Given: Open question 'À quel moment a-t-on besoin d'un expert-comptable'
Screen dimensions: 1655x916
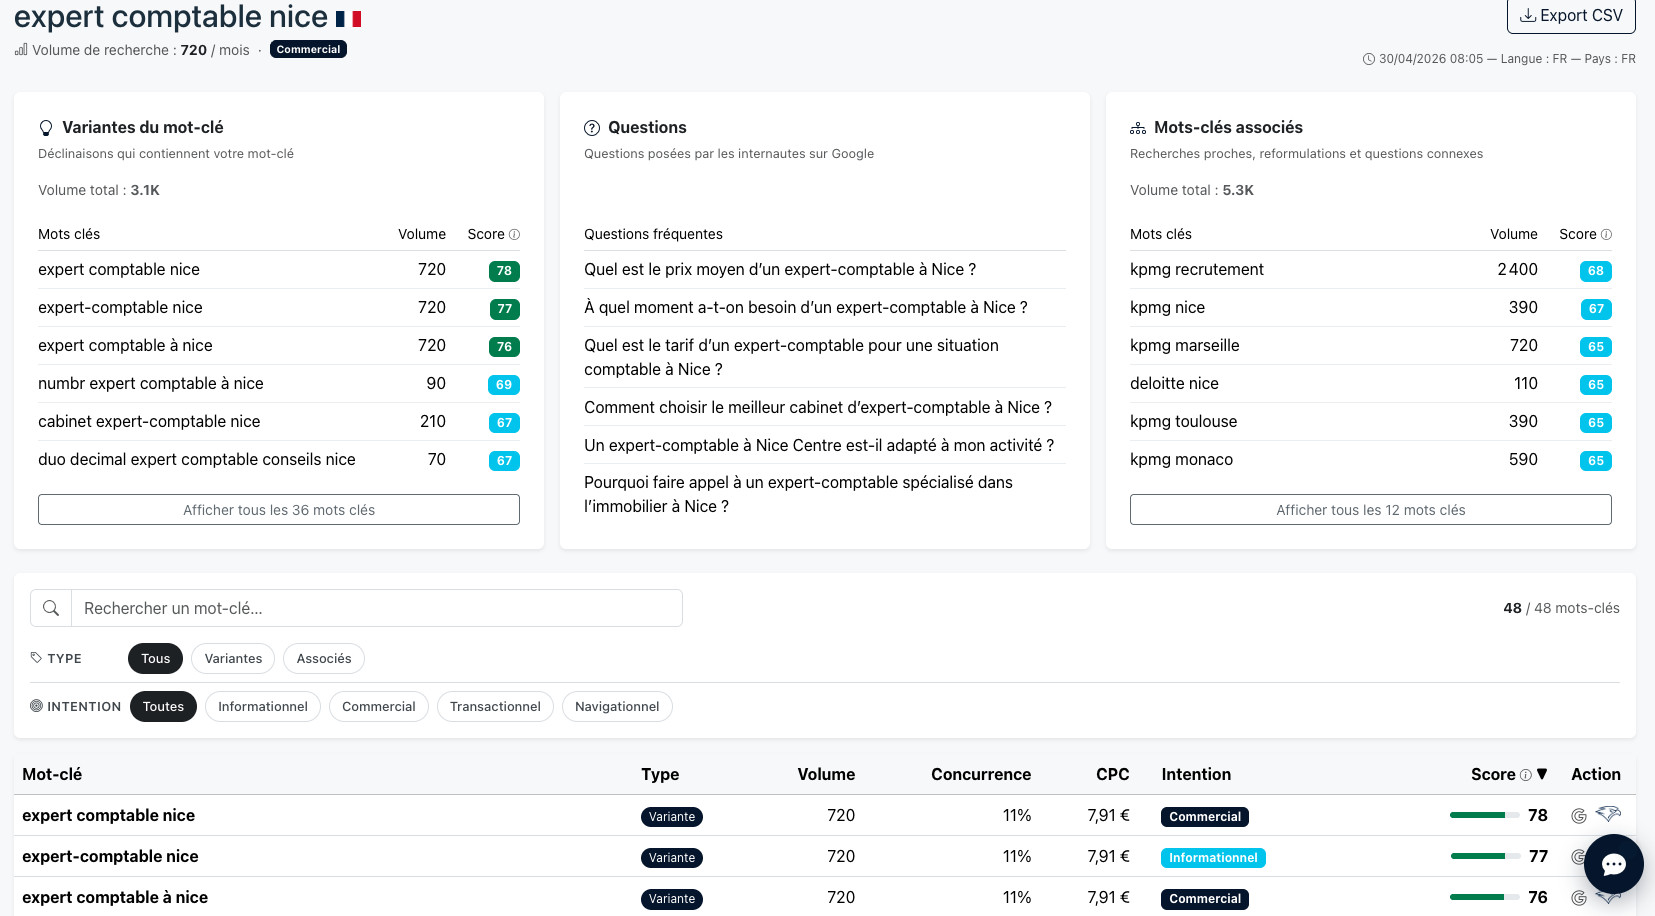Looking at the screenshot, I should [806, 307].
